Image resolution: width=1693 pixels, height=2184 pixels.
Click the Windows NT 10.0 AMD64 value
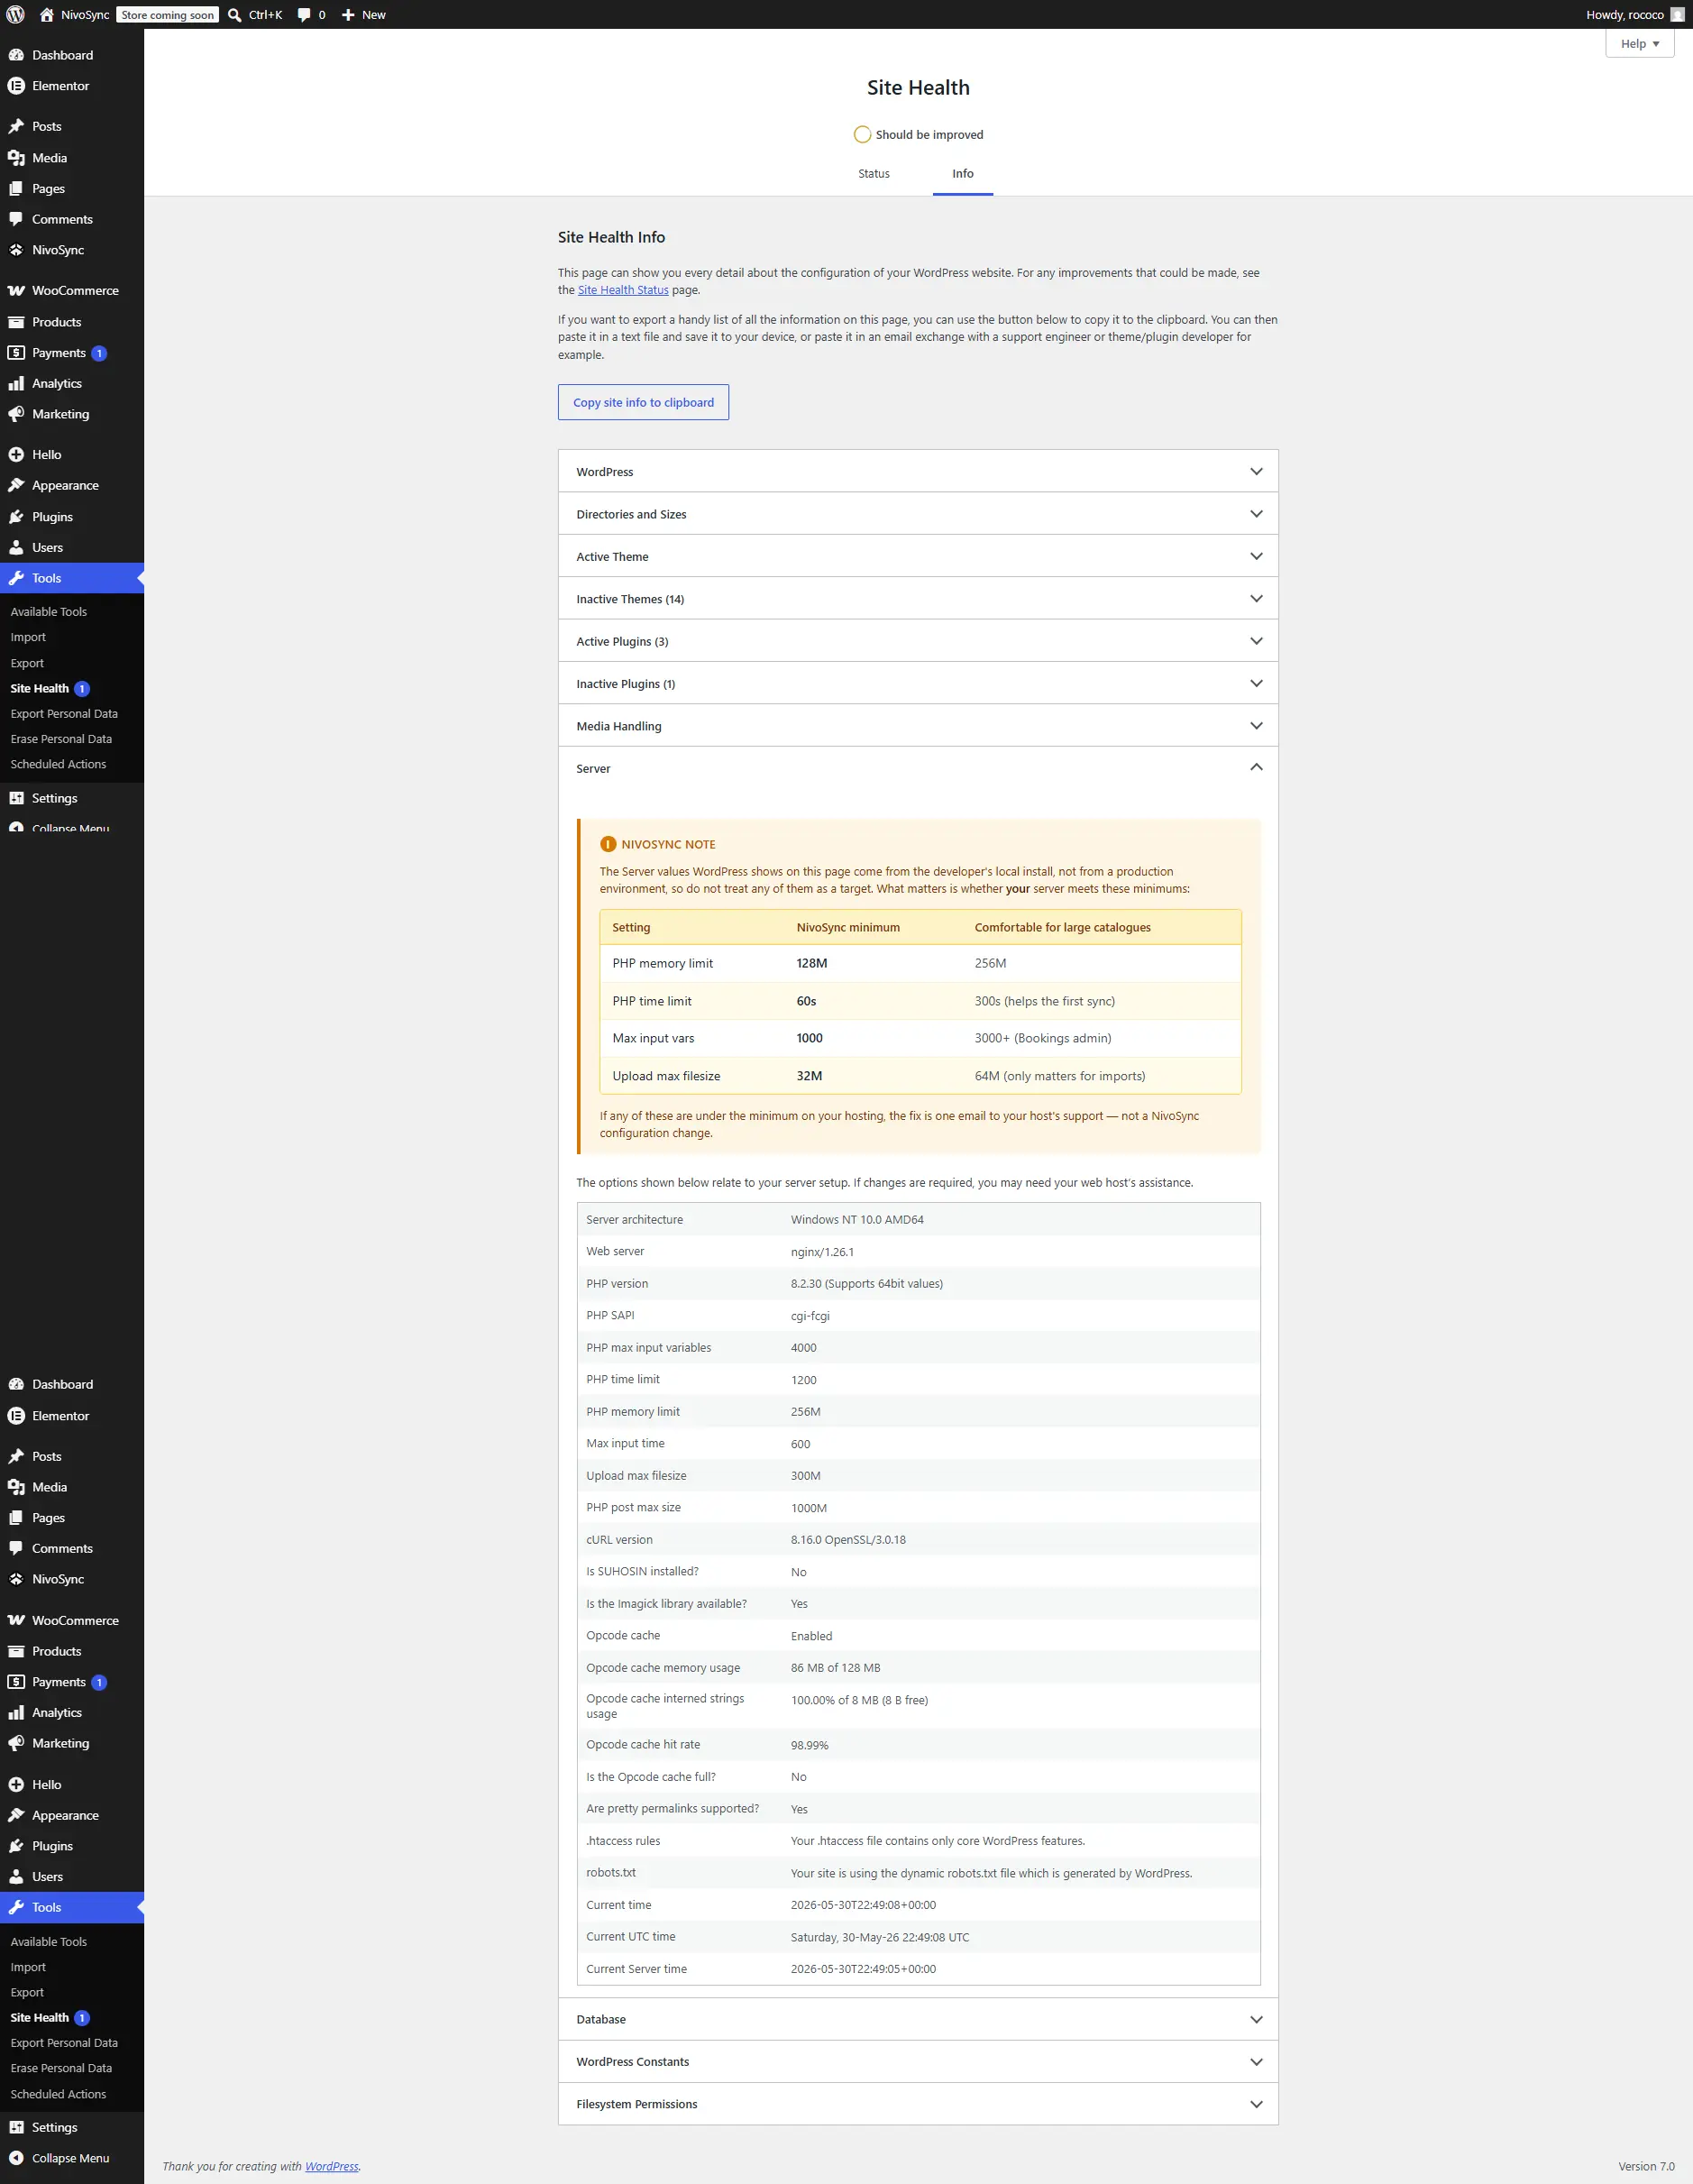tap(857, 1220)
